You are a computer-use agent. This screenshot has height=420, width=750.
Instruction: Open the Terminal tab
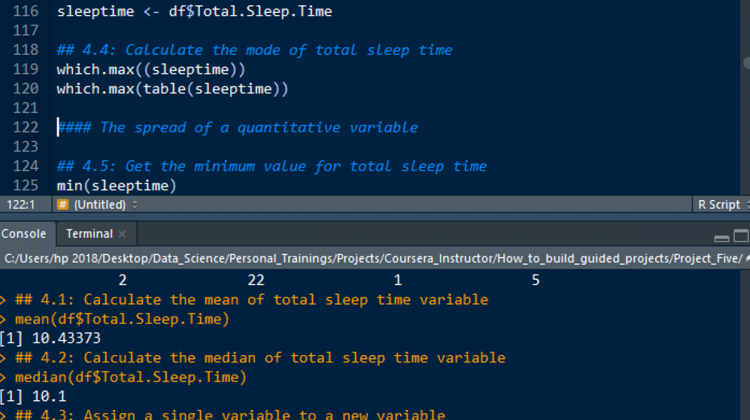tap(89, 233)
